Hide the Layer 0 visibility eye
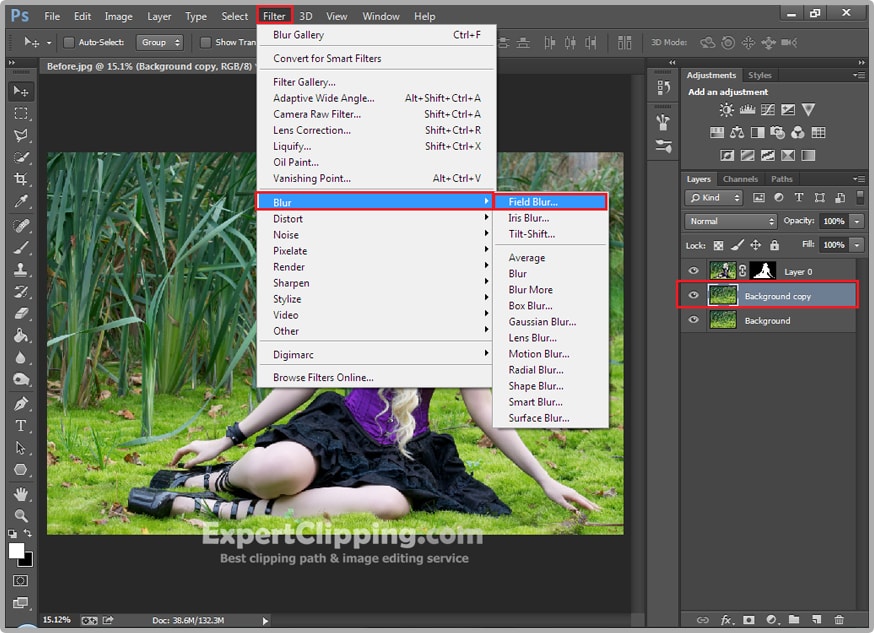 coord(693,271)
